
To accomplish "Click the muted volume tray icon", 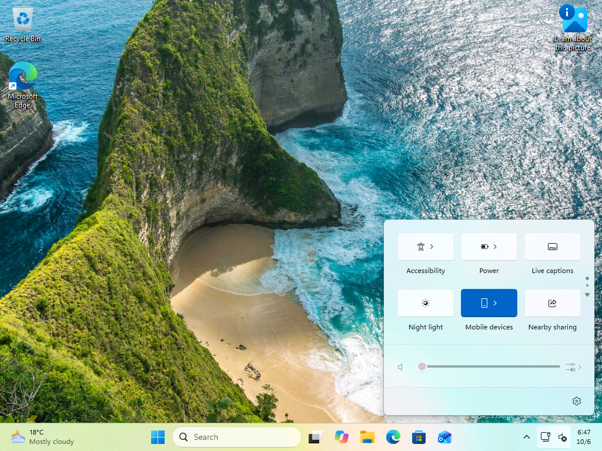I will [562, 437].
